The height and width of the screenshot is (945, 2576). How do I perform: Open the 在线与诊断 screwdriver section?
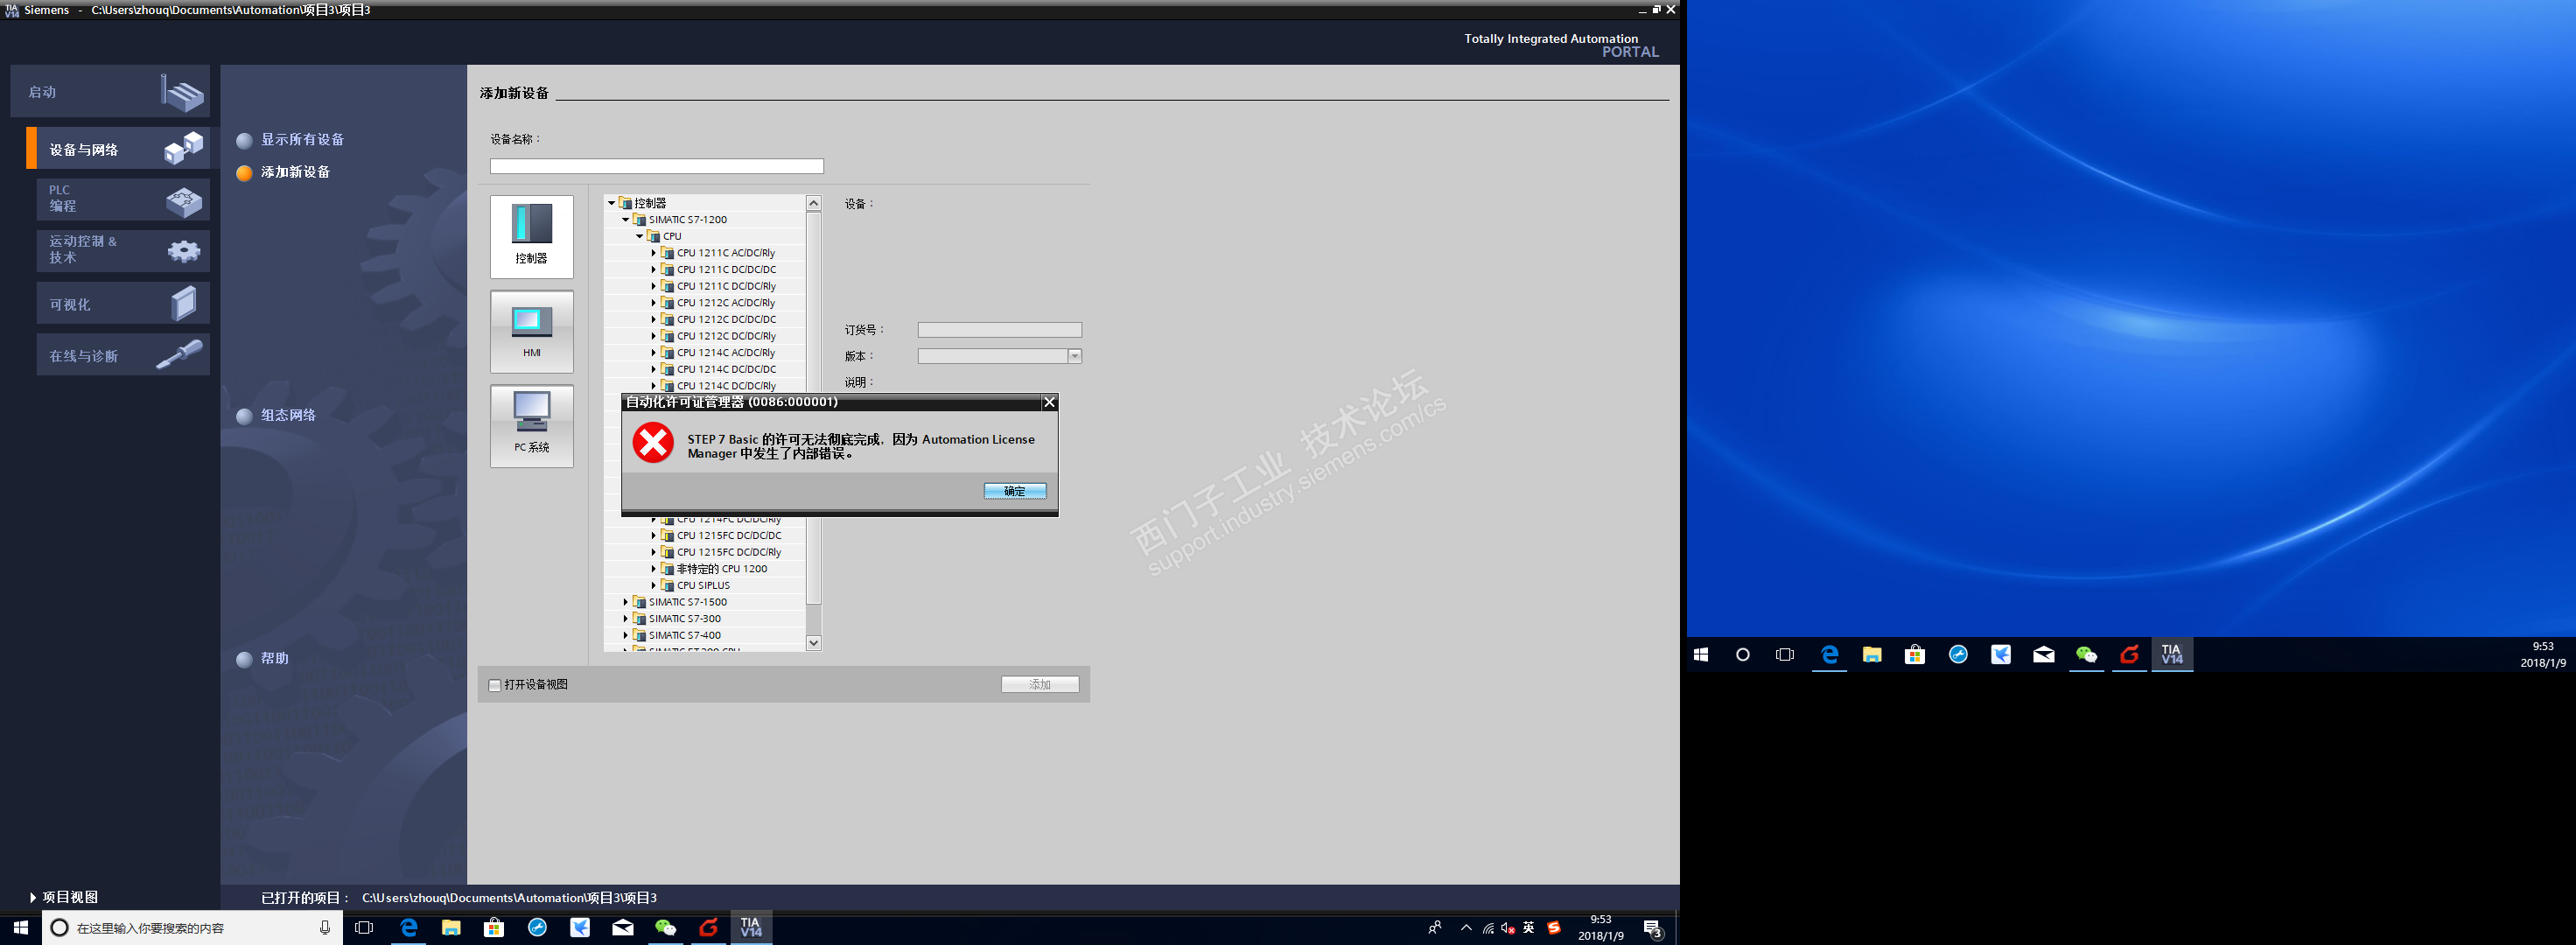point(122,356)
